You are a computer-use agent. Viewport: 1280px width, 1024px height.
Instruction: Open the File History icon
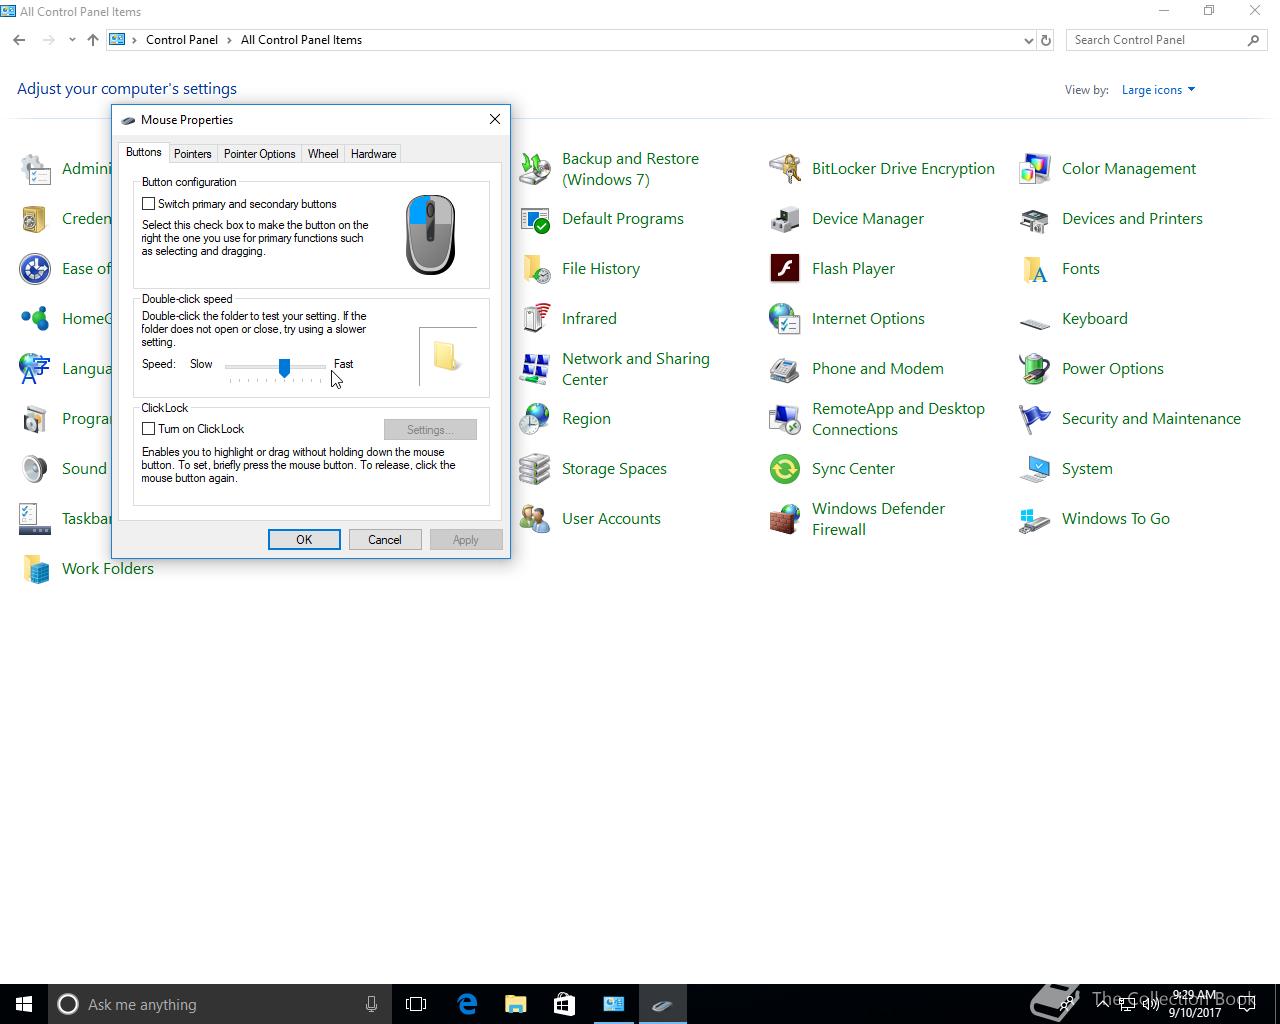coord(535,269)
